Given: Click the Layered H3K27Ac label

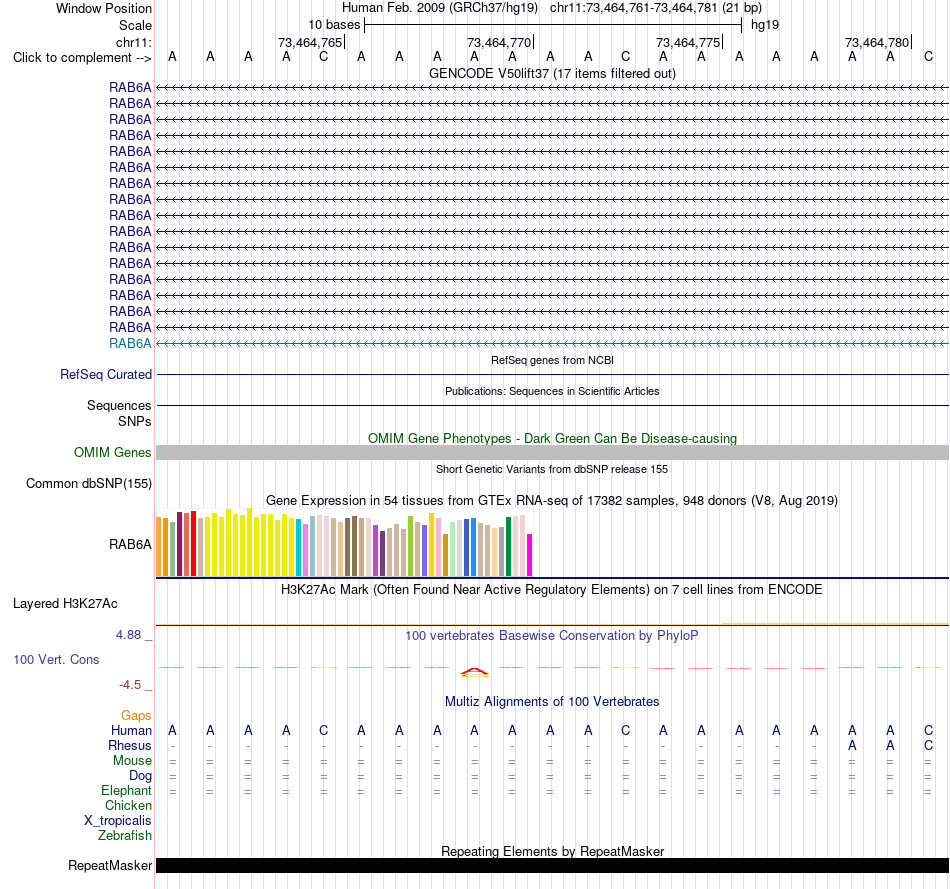Looking at the screenshot, I should pyautogui.click(x=65, y=604).
